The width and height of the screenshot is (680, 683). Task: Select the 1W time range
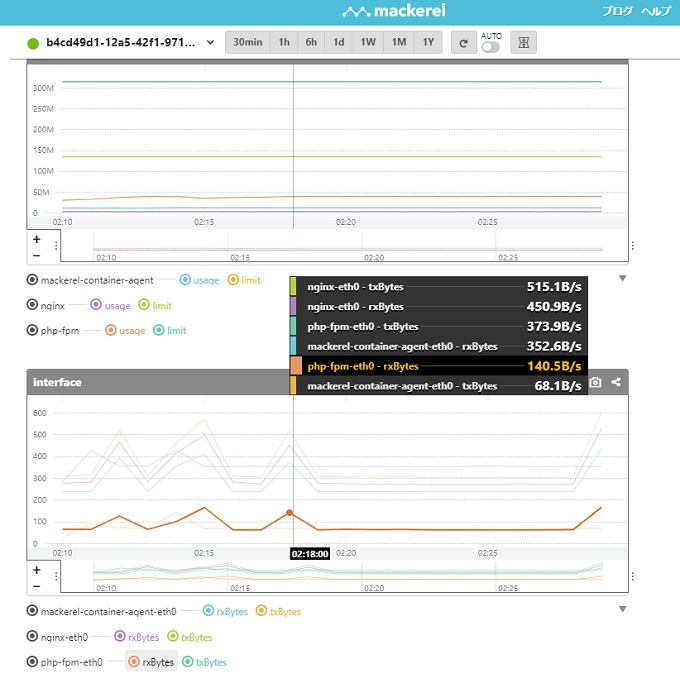coord(368,42)
